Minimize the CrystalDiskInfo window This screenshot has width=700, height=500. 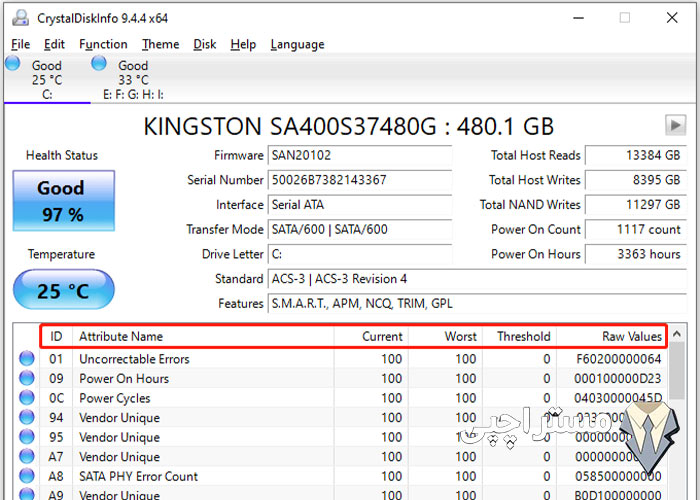579,18
